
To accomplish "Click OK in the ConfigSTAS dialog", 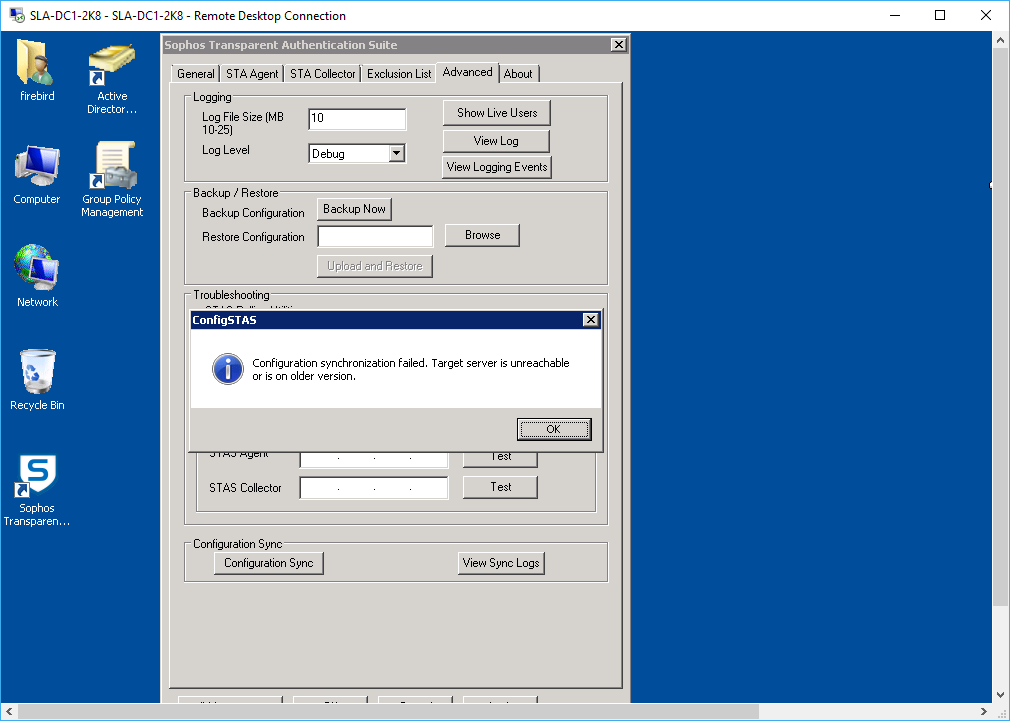I will point(554,429).
